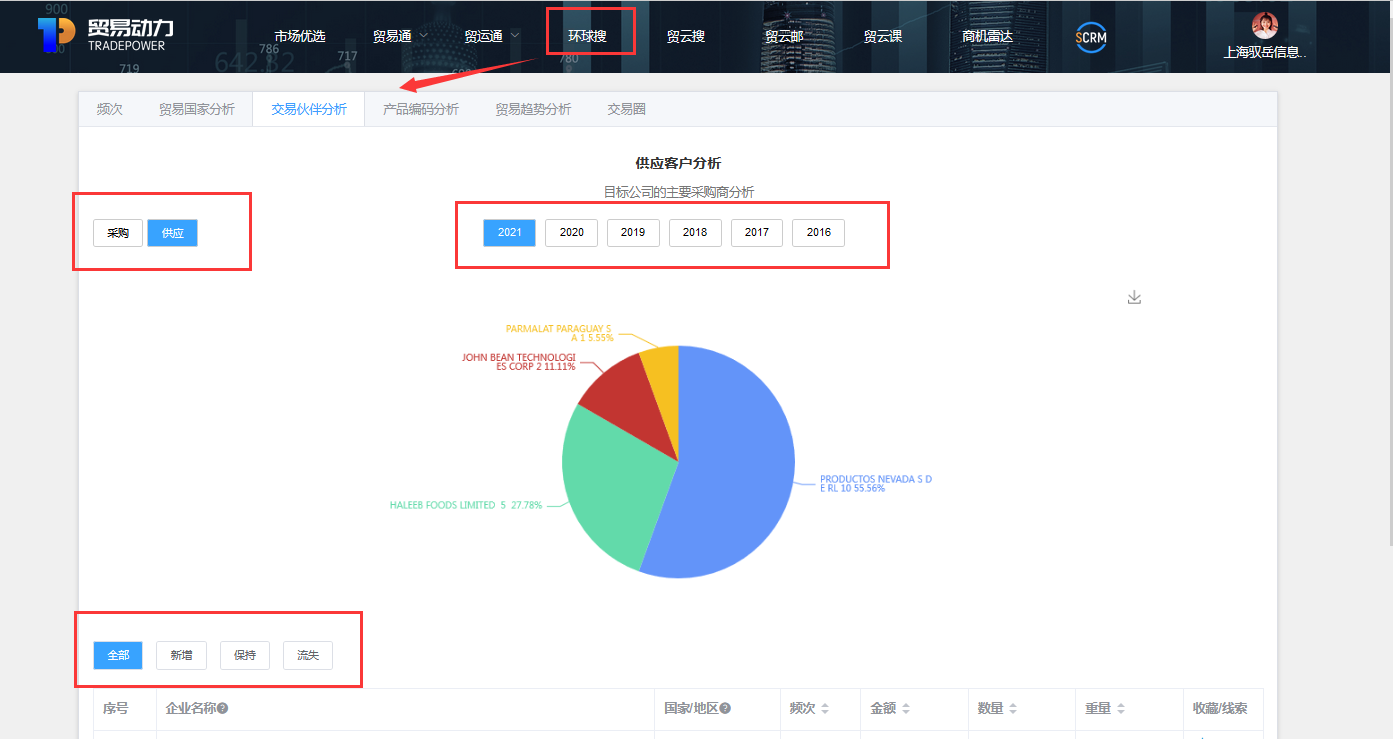
Task: Select the 交易伙伴分析 tab
Action: point(309,109)
